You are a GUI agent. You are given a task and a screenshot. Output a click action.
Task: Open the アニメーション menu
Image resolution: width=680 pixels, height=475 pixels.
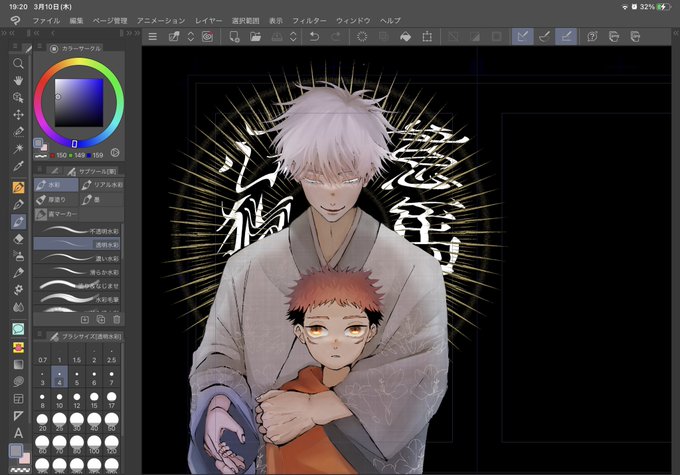pos(161,20)
